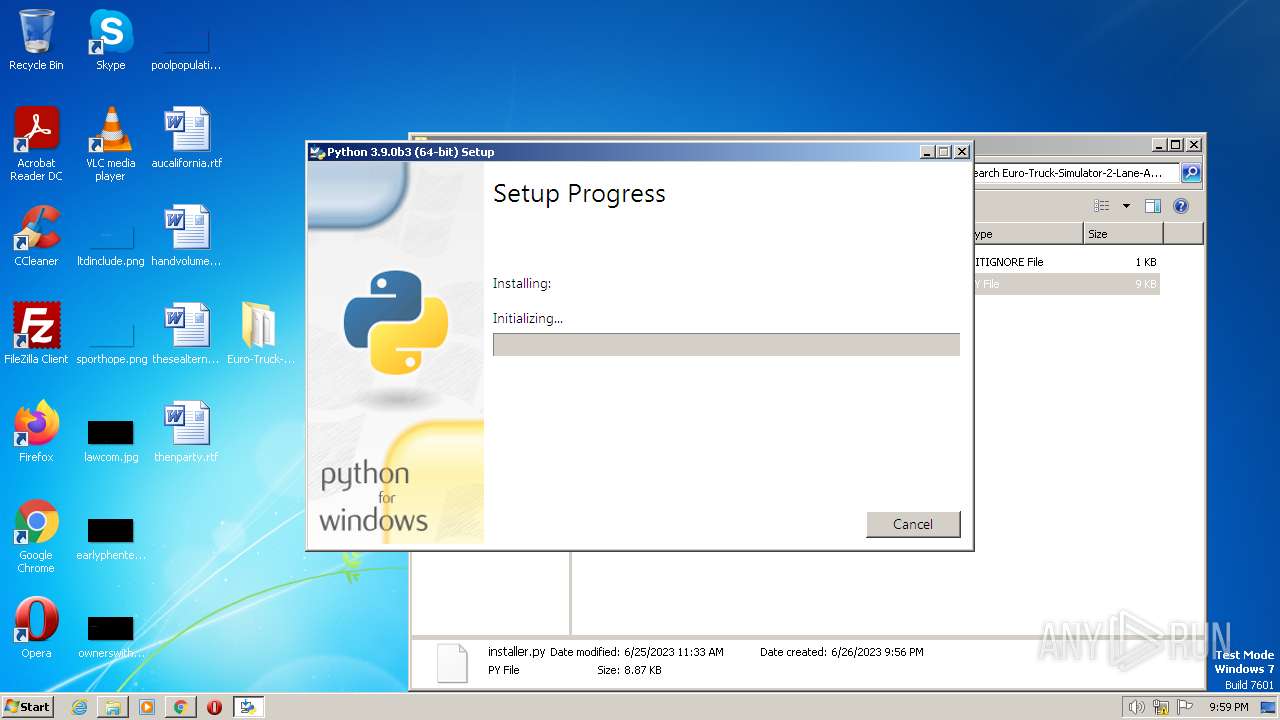Screen dimensions: 1280x720
Task: Launch Google Chrome desktop shortcut
Action: click(x=36, y=536)
